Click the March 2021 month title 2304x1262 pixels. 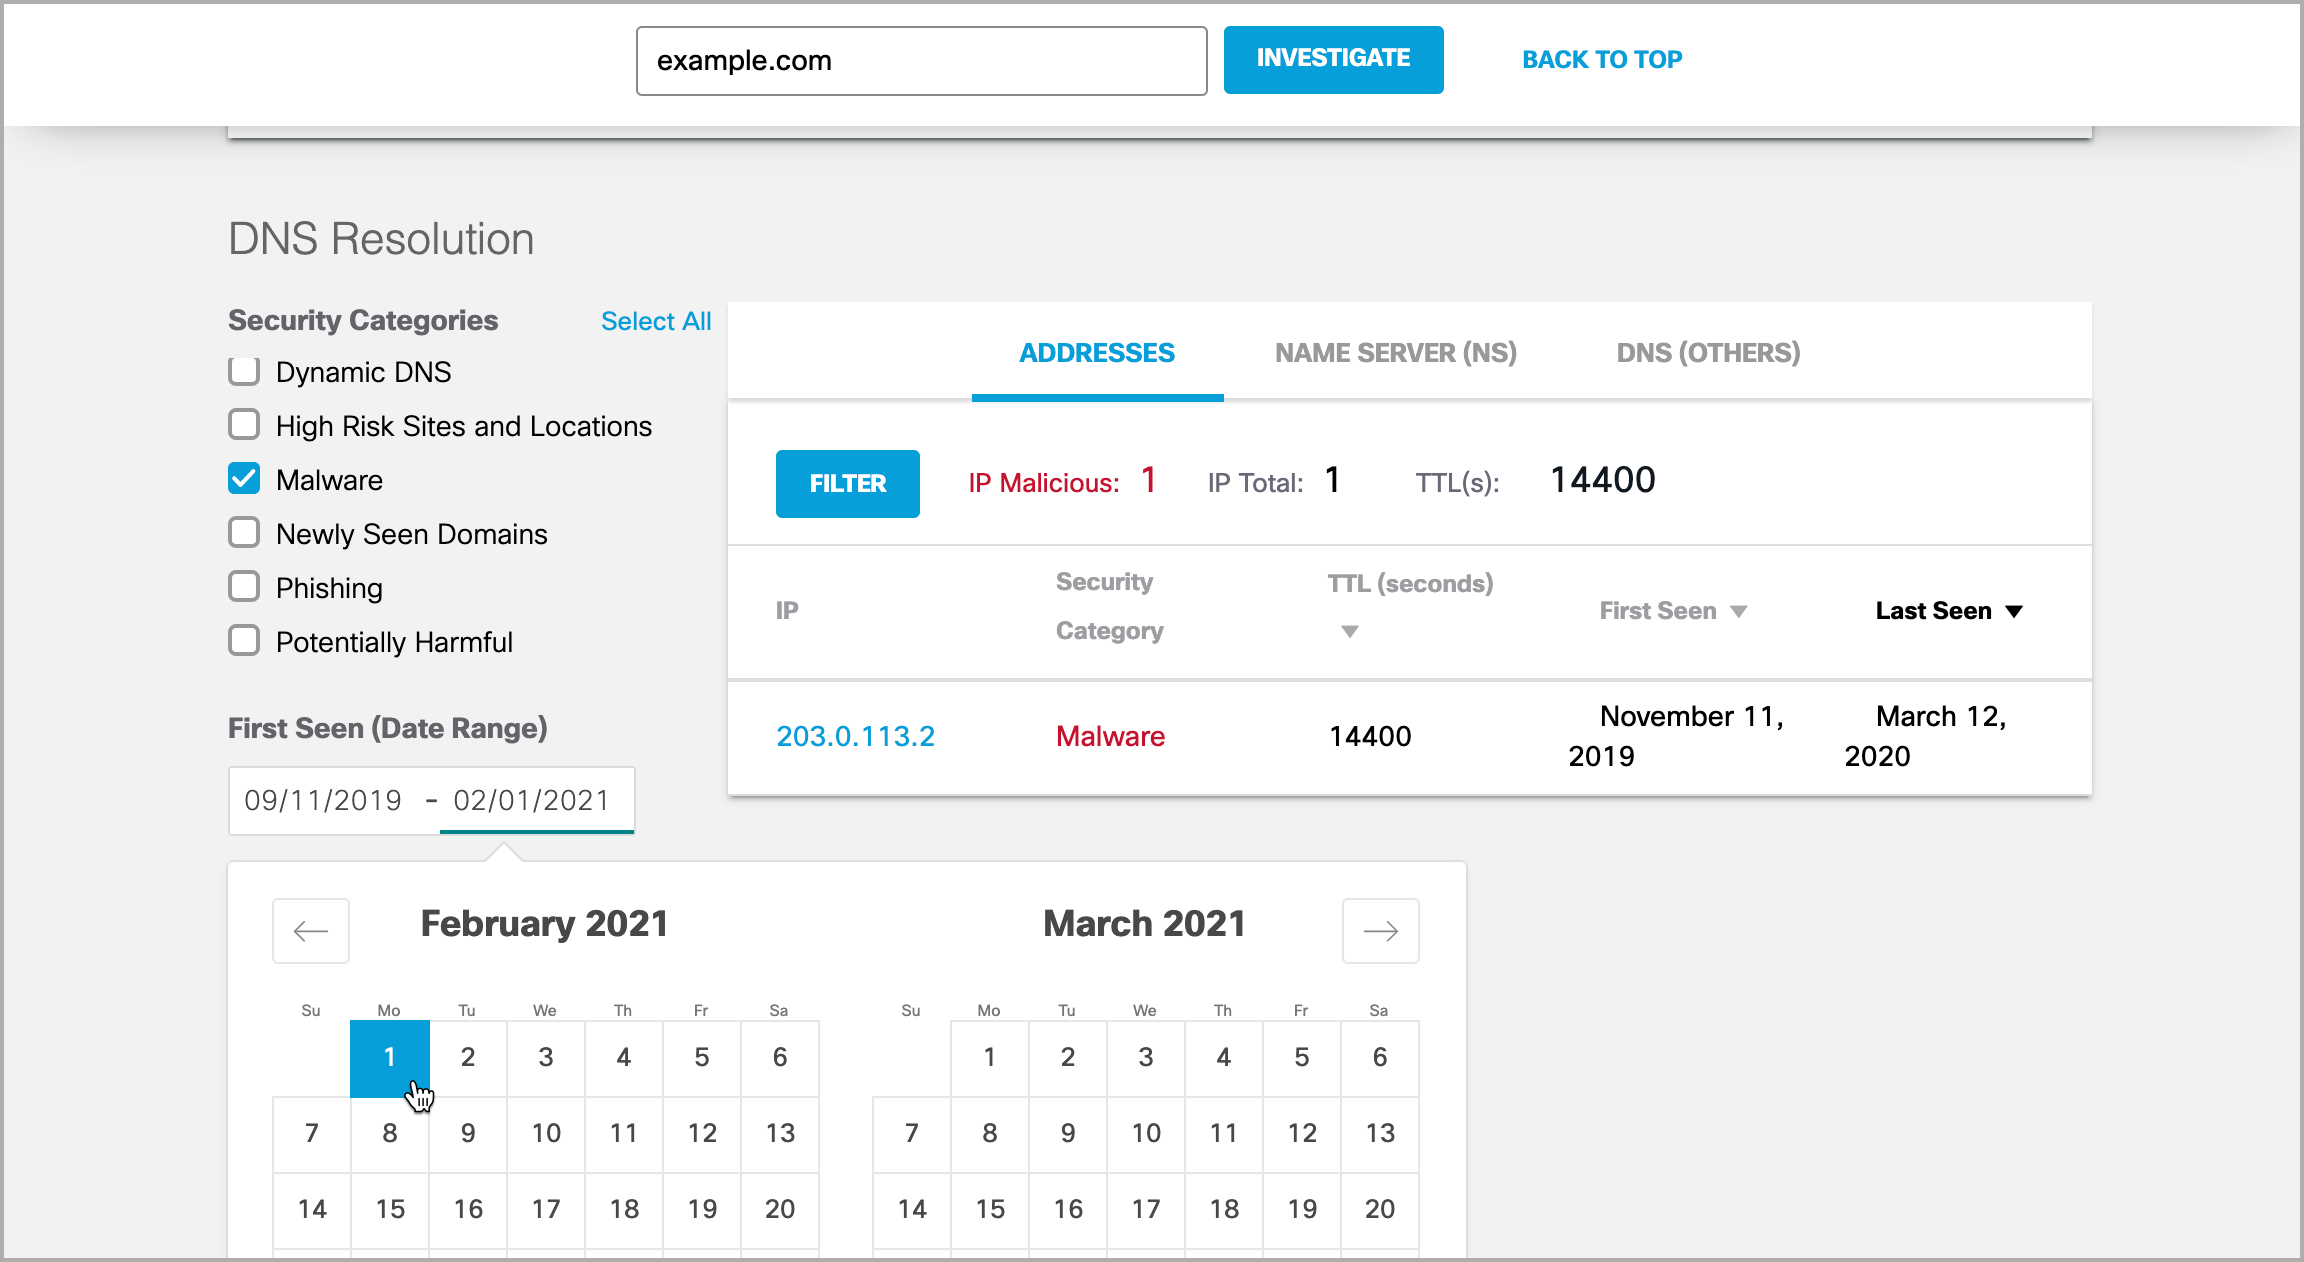coord(1144,924)
